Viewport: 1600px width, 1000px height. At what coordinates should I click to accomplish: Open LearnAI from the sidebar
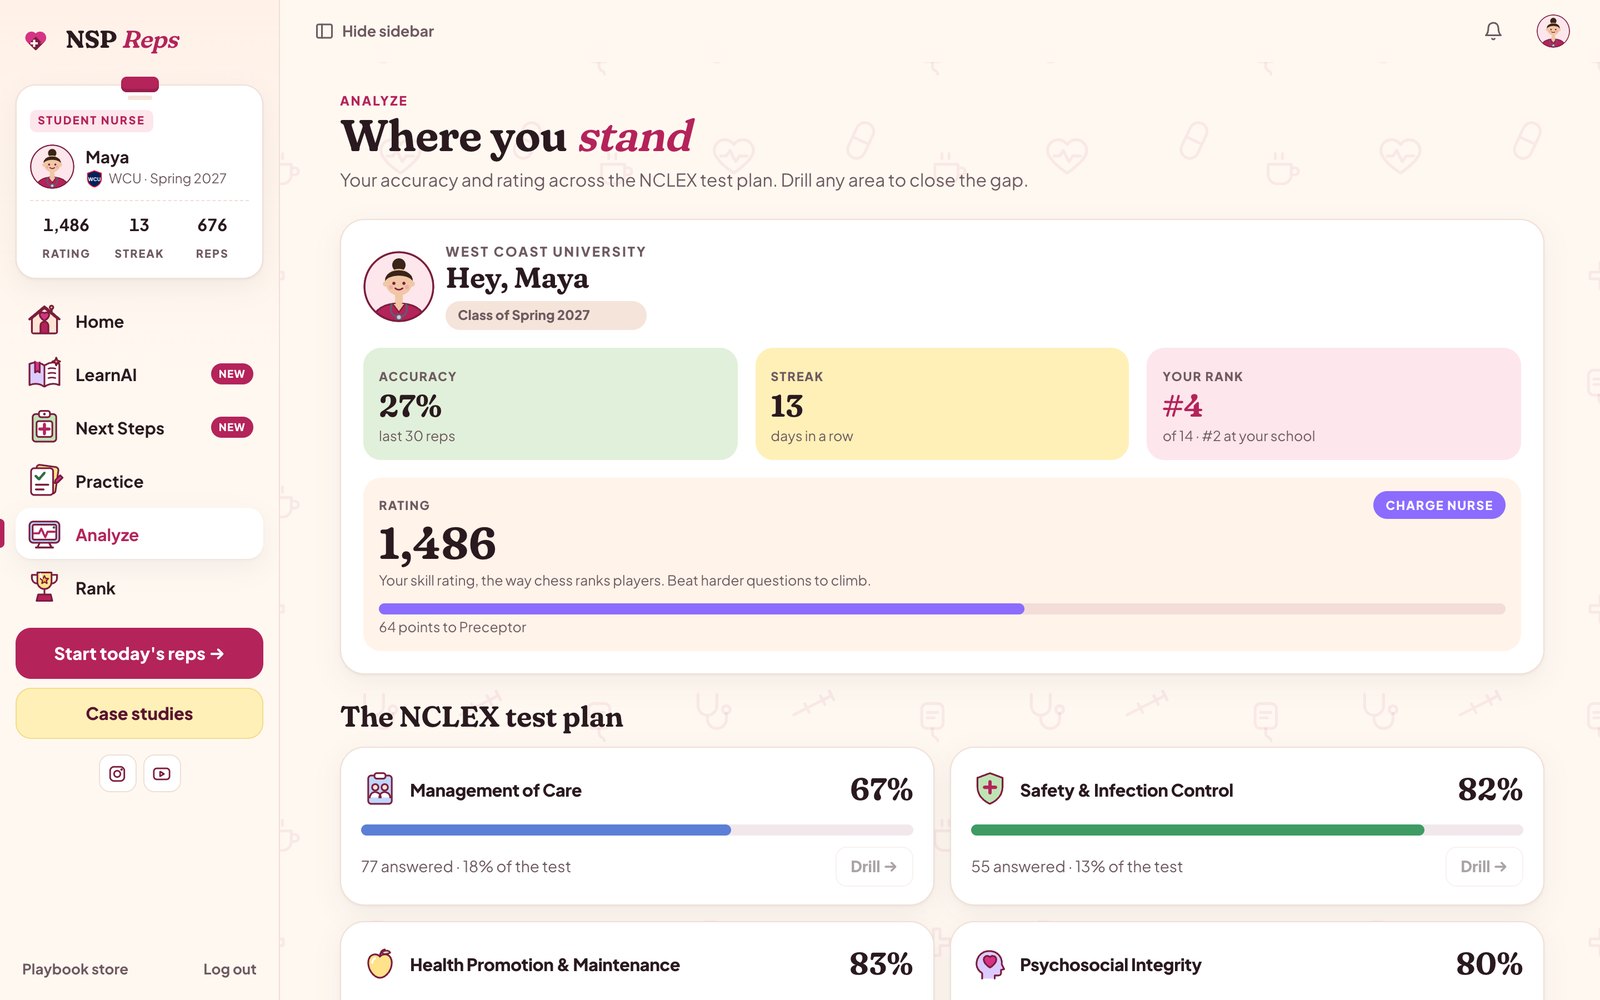click(139, 374)
